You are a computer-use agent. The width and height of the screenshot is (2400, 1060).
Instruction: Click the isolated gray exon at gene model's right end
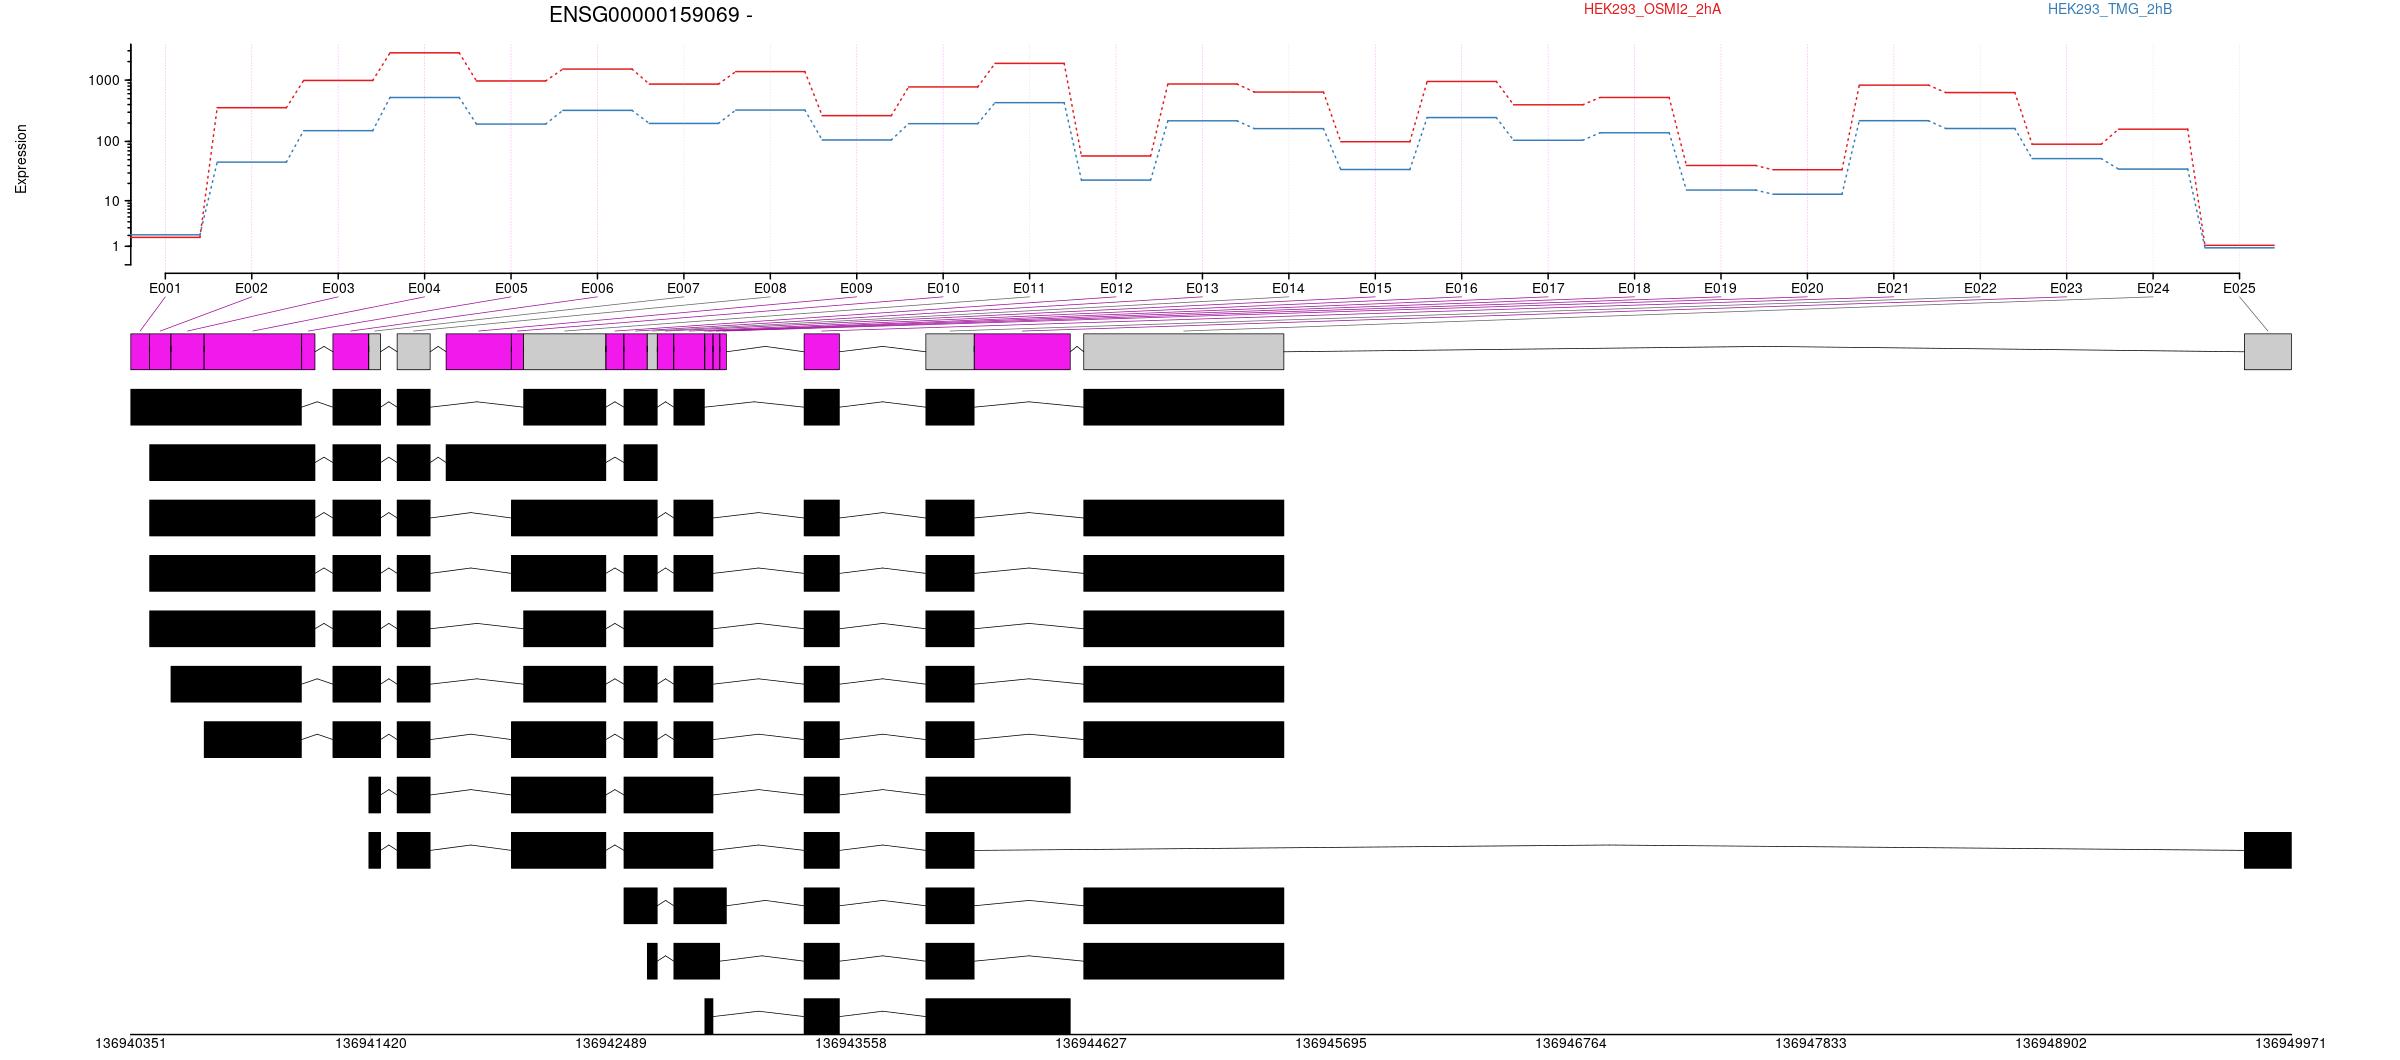pos(2268,352)
